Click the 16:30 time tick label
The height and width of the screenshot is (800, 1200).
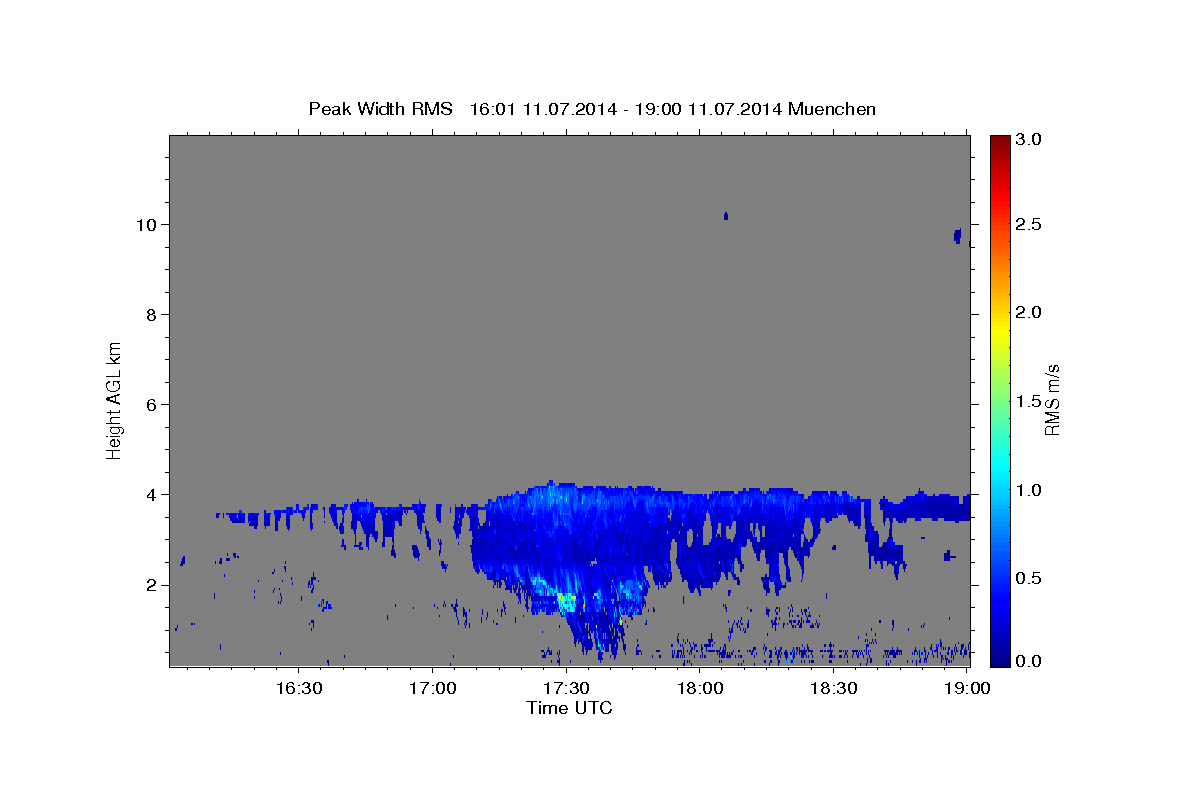click(x=298, y=688)
